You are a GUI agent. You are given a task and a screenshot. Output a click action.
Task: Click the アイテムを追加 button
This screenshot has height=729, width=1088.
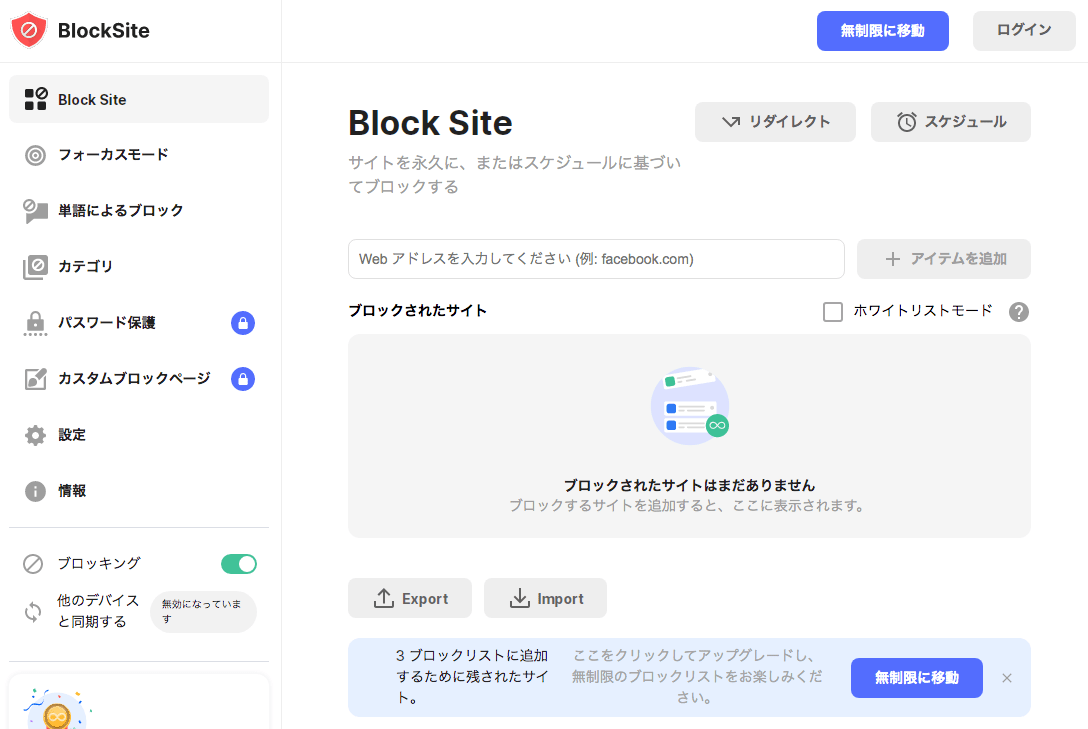(944, 259)
